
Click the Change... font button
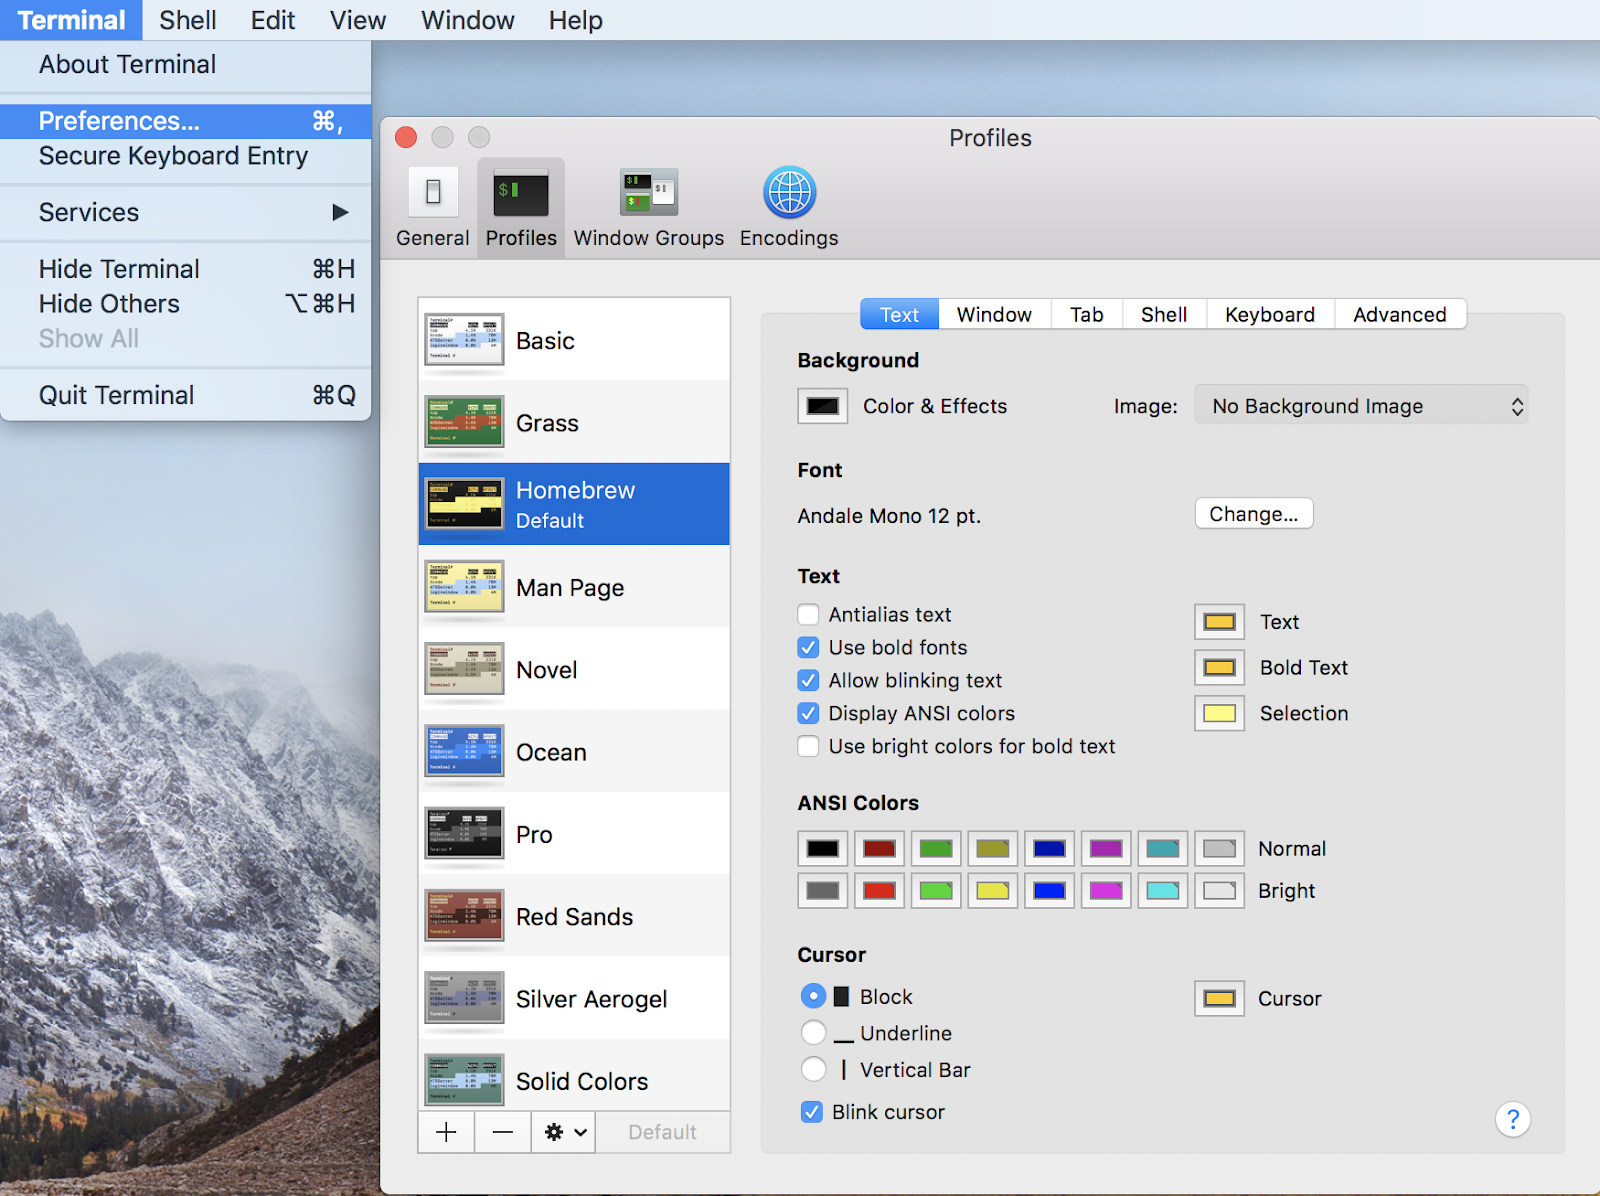tap(1254, 514)
